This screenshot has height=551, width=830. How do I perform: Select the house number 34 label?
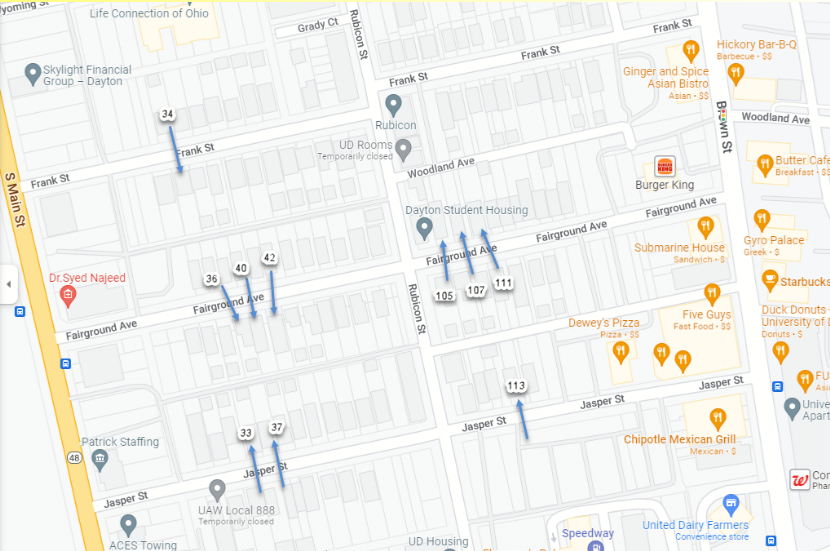(167, 114)
